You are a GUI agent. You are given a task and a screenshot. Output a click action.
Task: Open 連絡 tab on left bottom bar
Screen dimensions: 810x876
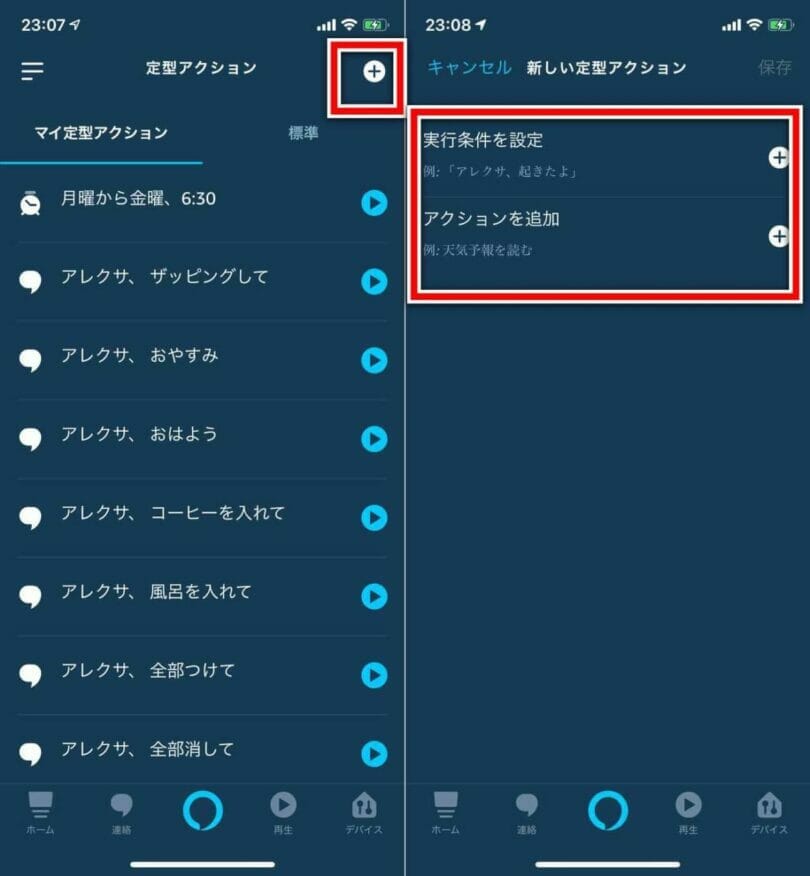(x=121, y=813)
